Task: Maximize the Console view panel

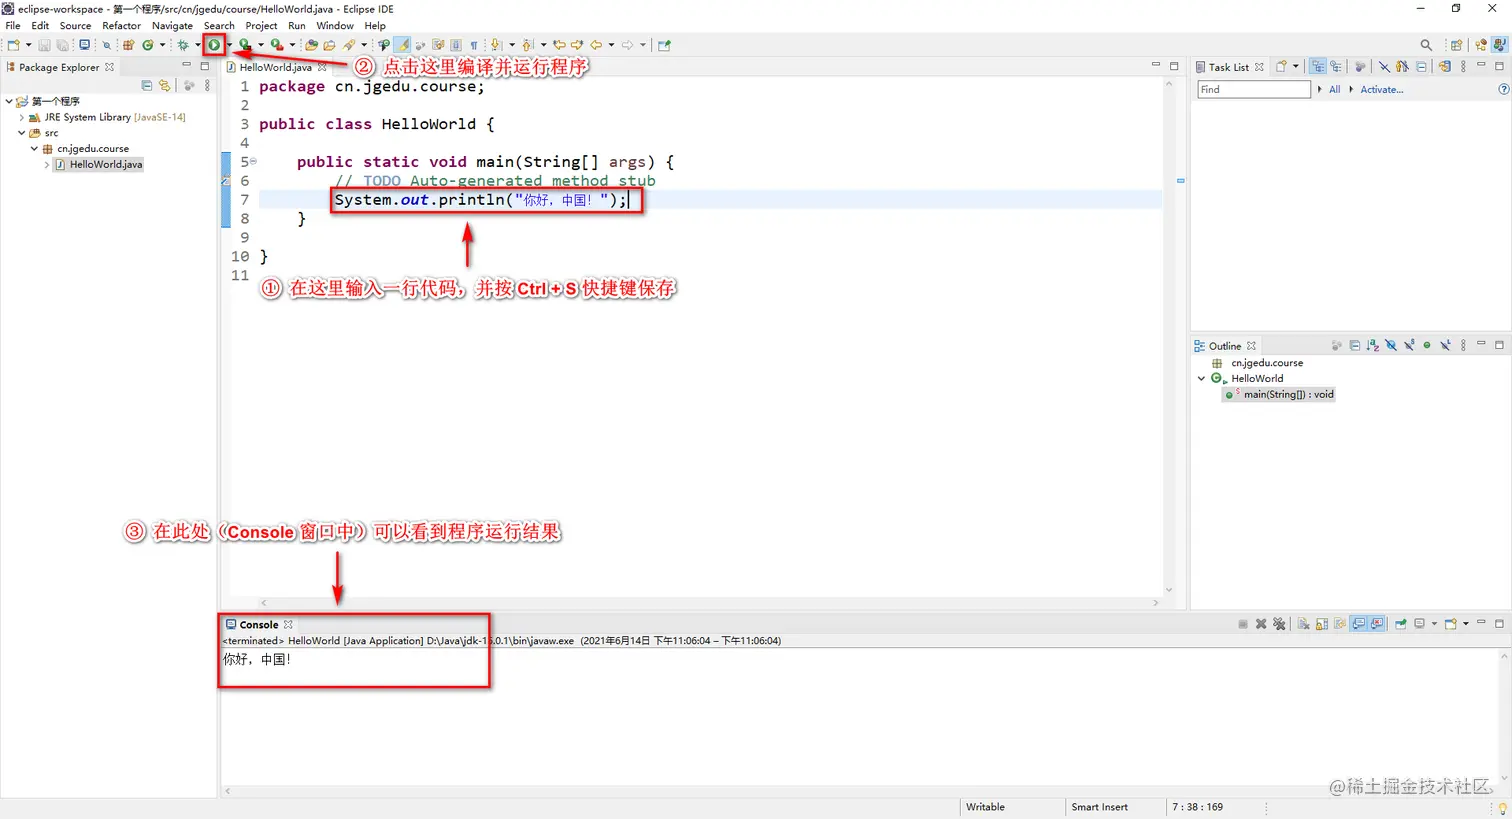Action: pyautogui.click(x=1499, y=623)
